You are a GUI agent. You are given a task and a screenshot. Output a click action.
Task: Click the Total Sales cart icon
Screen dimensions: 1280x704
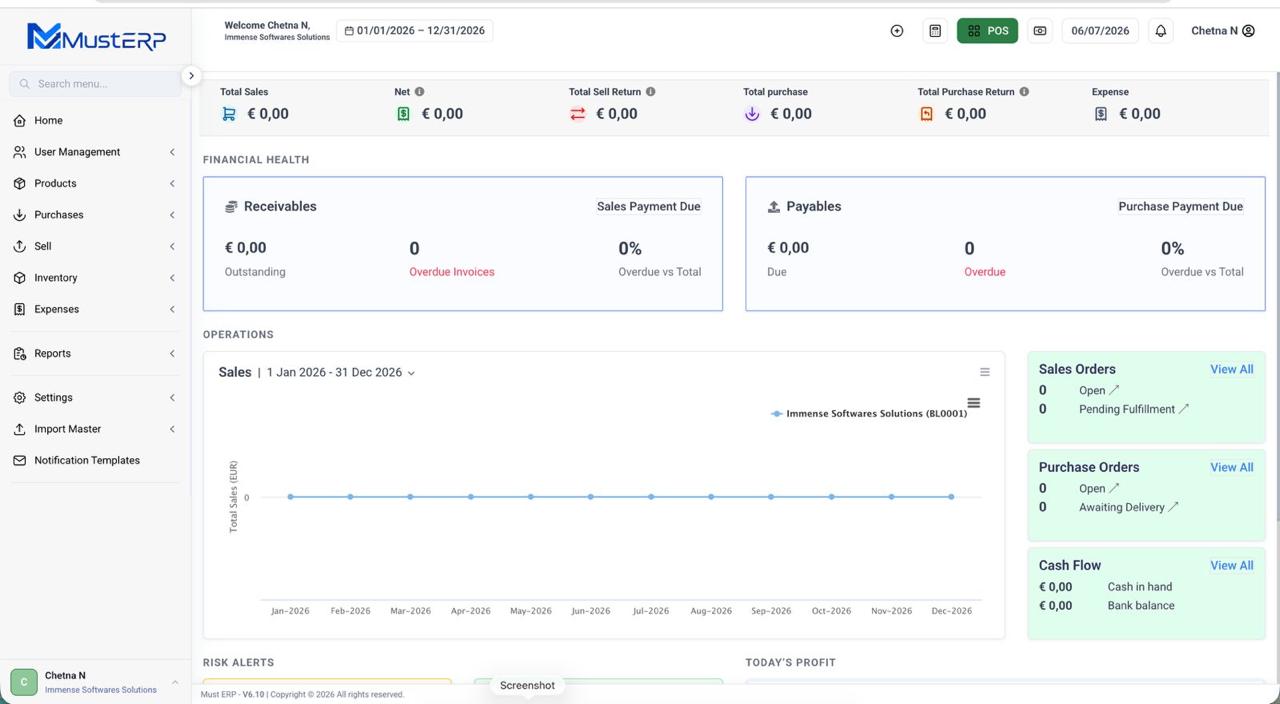tap(229, 114)
